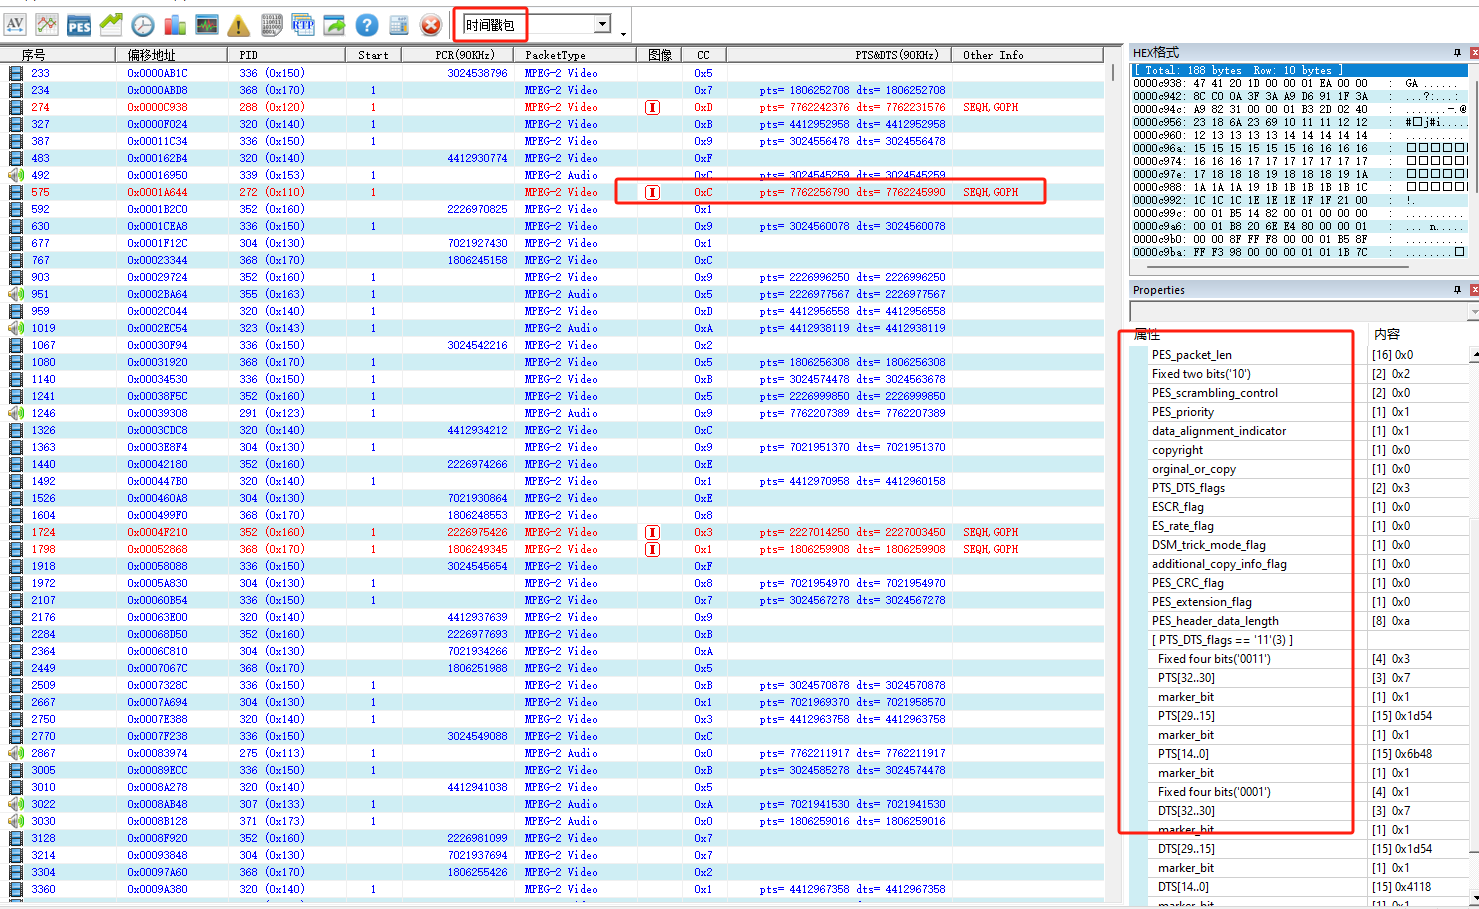Open the 时间戳包 dropdown list
Image resolution: width=1479 pixels, height=909 pixels.
[602, 24]
